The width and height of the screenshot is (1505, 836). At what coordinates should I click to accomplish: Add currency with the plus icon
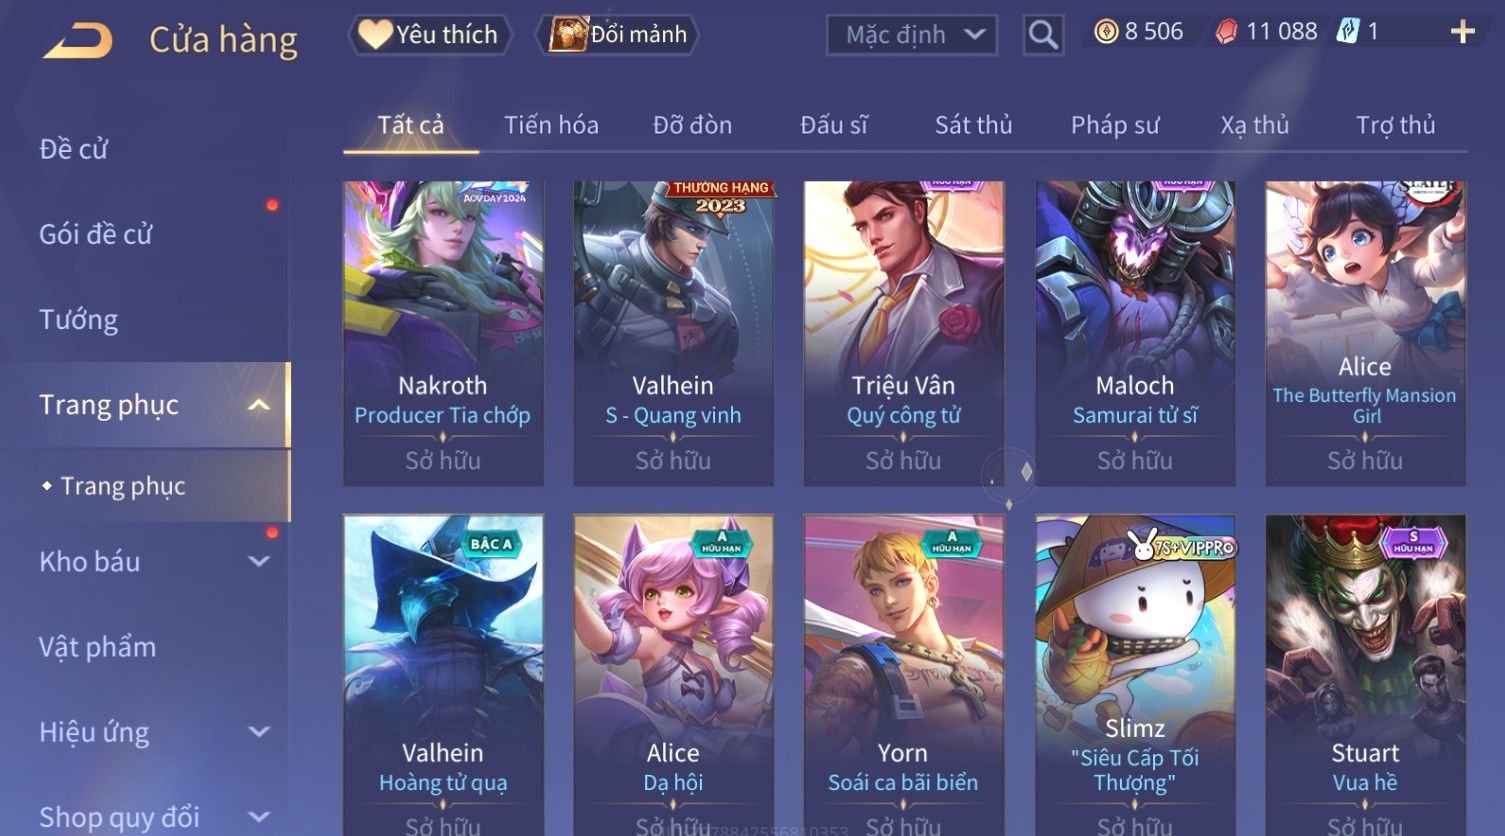point(1462,32)
